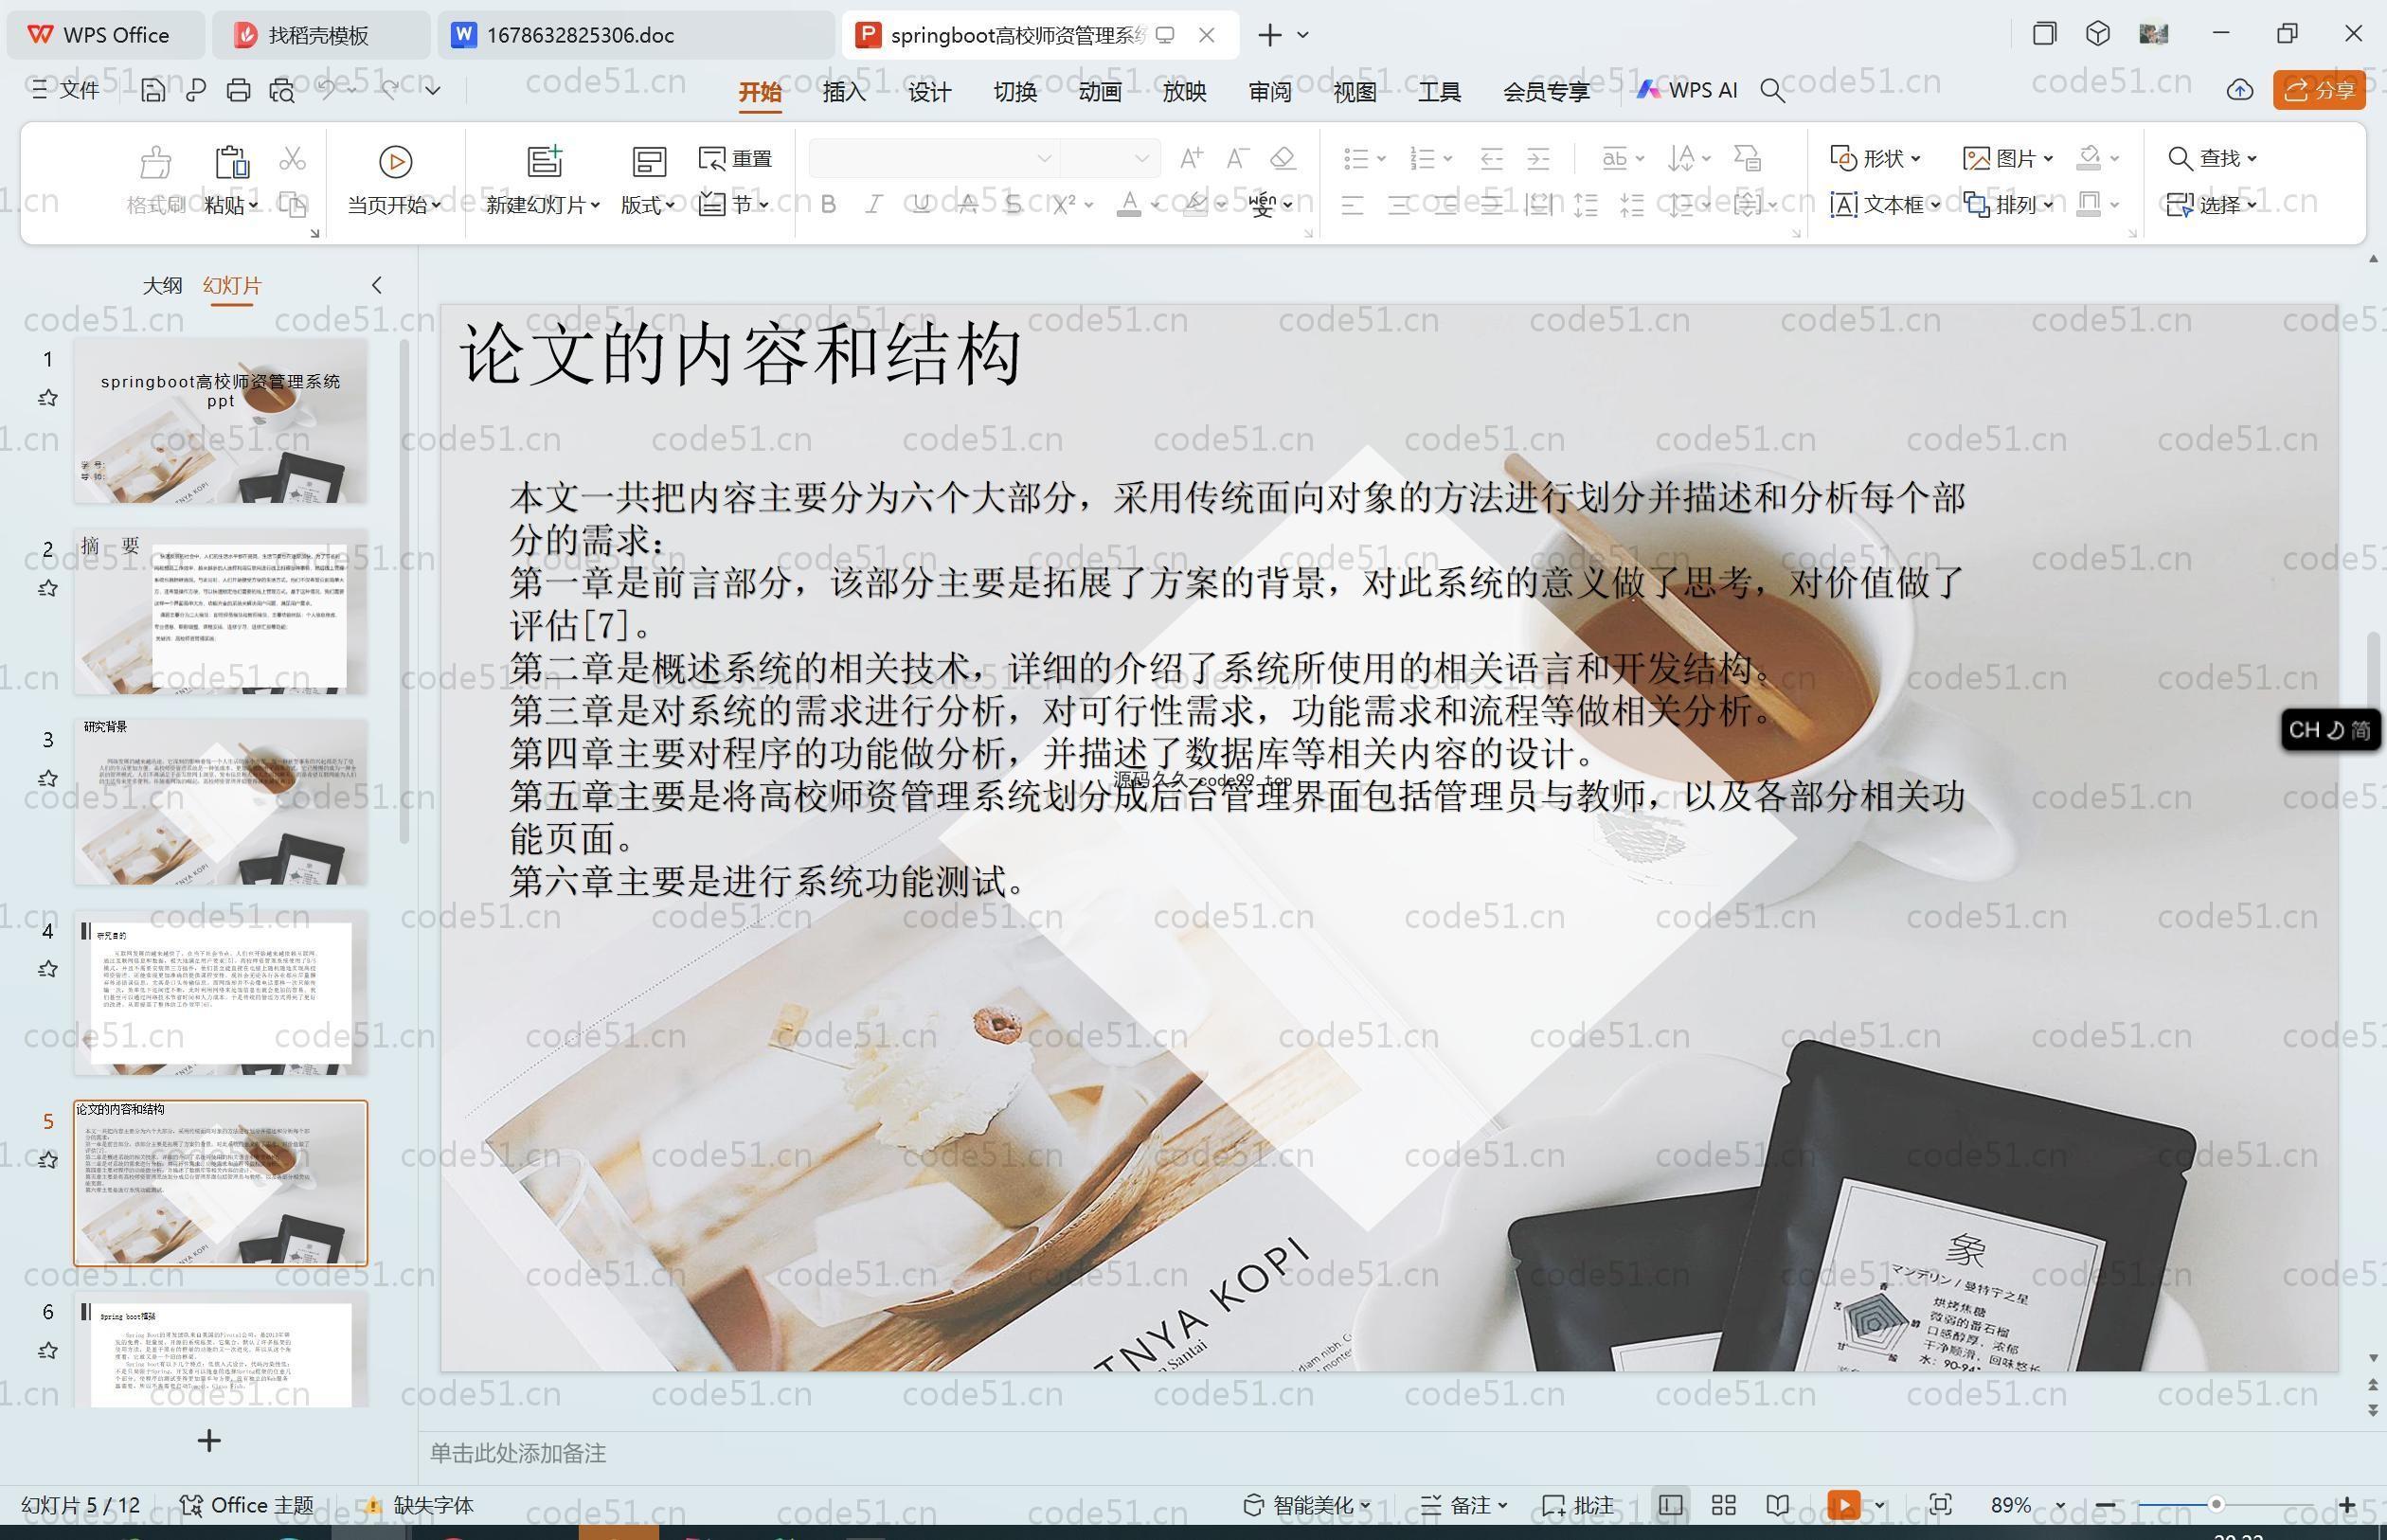Viewport: 2387px width, 1540px height.
Task: Click the Save icon in quick toolbar
Action: click(153, 90)
